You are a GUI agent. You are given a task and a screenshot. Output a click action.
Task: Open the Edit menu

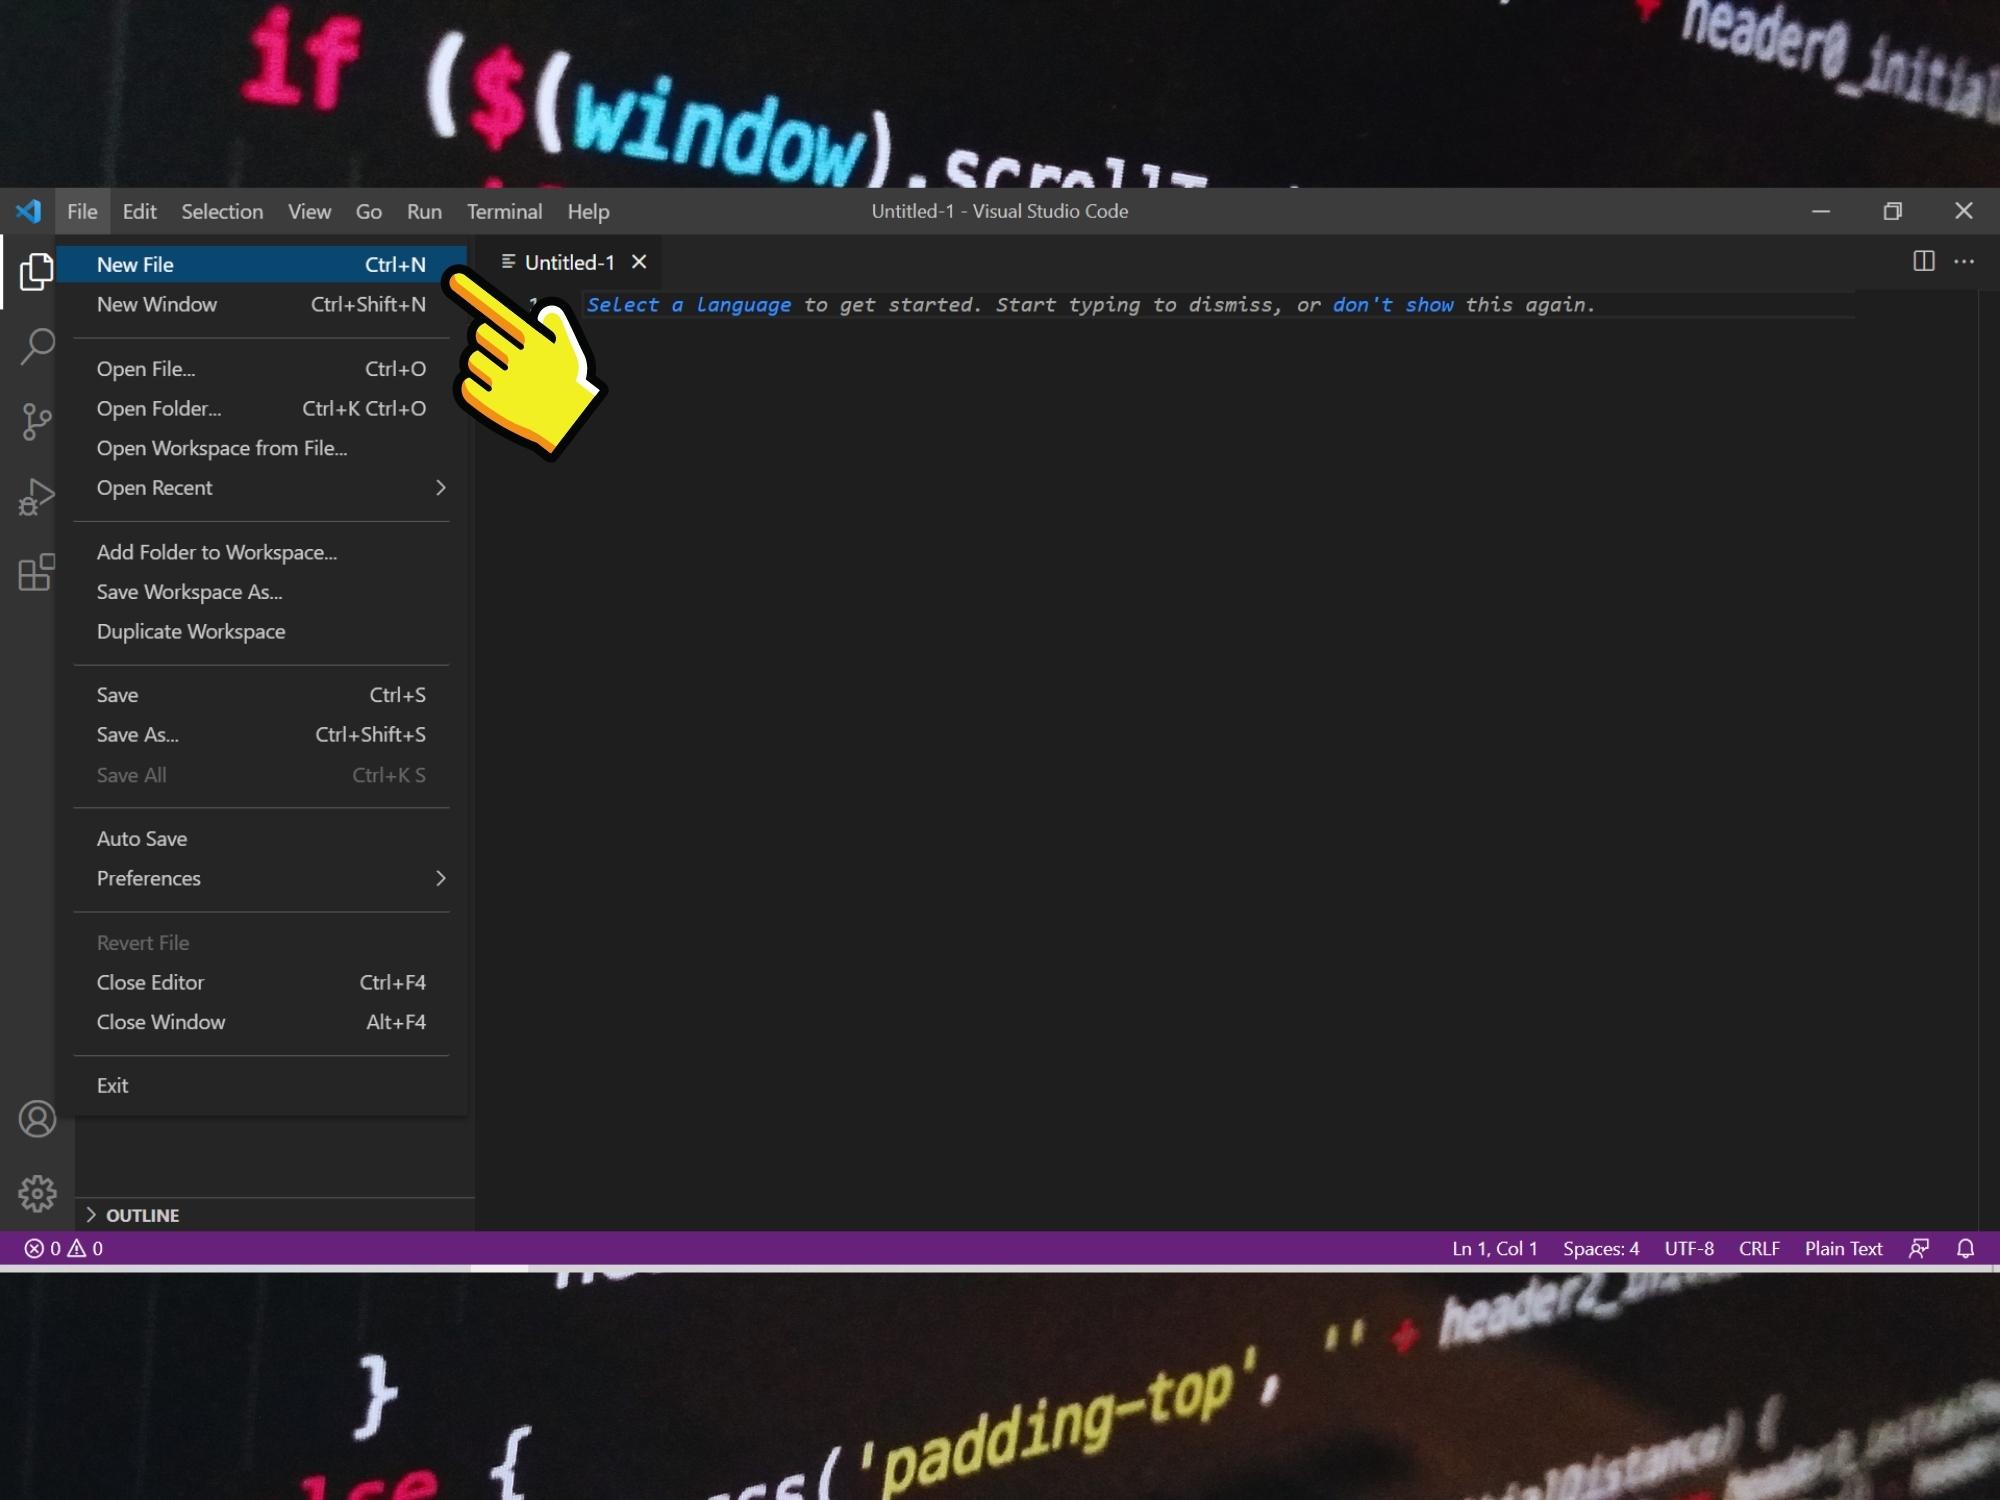[140, 211]
